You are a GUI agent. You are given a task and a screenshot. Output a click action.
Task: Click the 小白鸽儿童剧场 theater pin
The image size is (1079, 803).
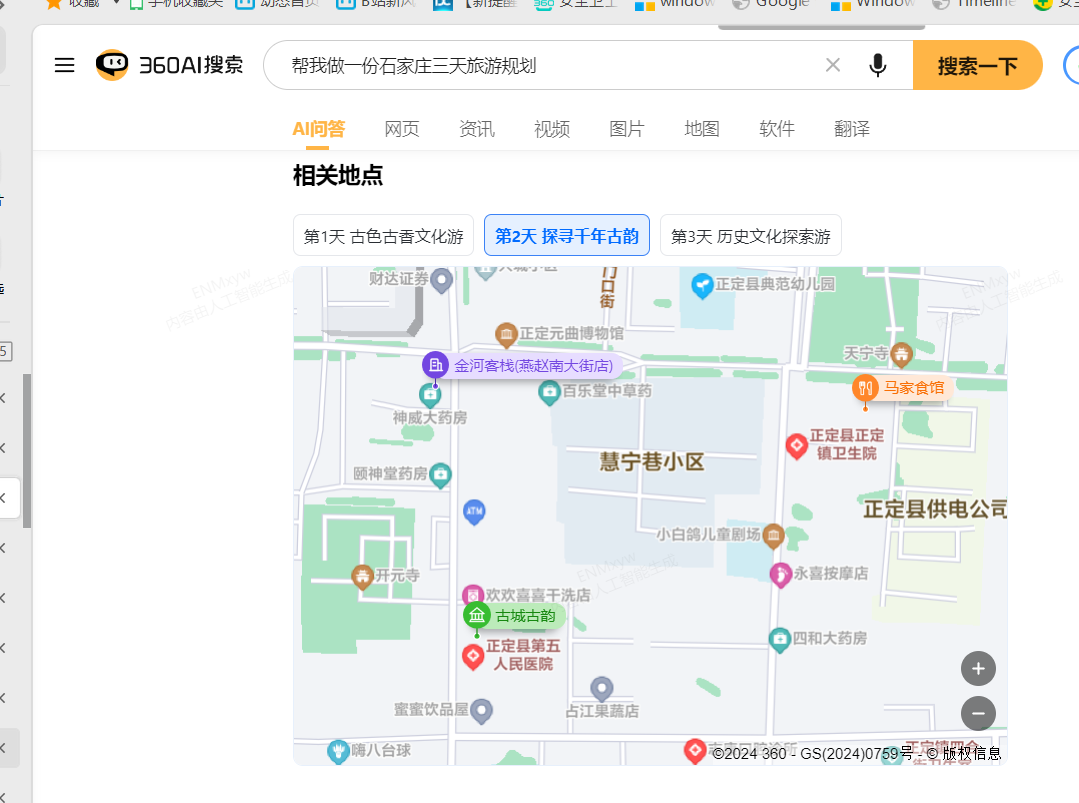[x=773, y=535]
